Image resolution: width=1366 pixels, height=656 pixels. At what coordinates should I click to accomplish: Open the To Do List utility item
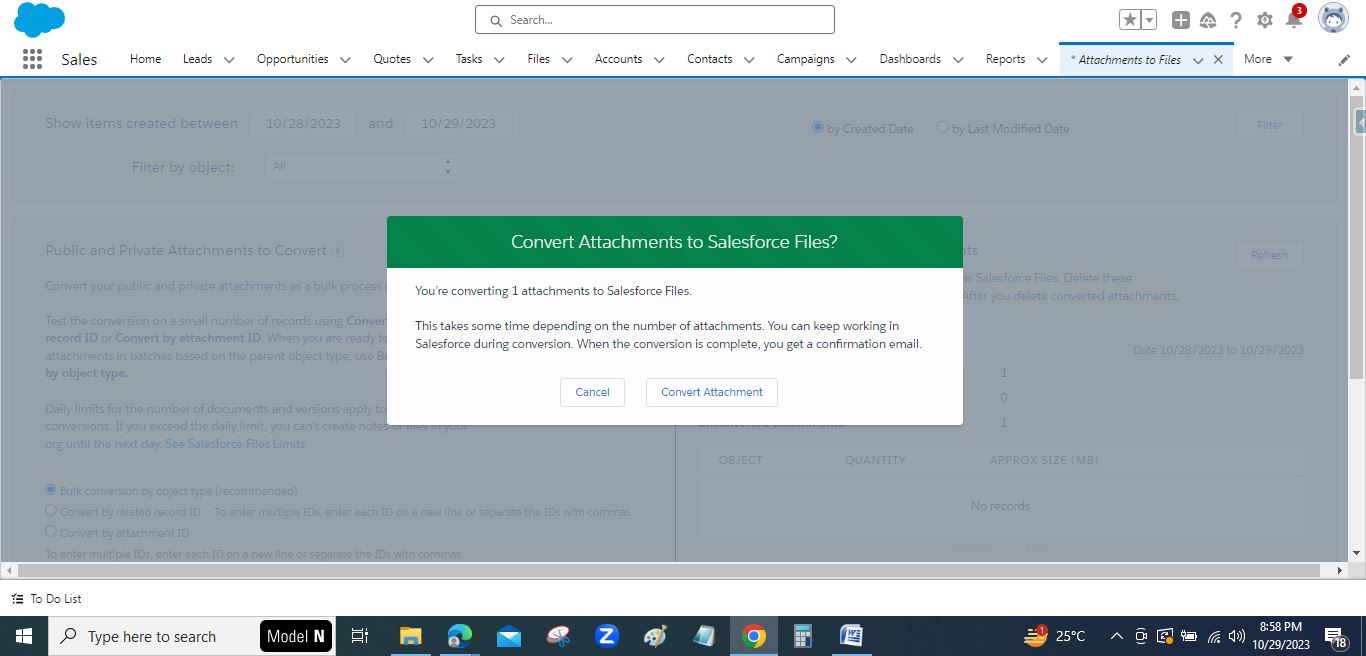pyautogui.click(x=47, y=599)
